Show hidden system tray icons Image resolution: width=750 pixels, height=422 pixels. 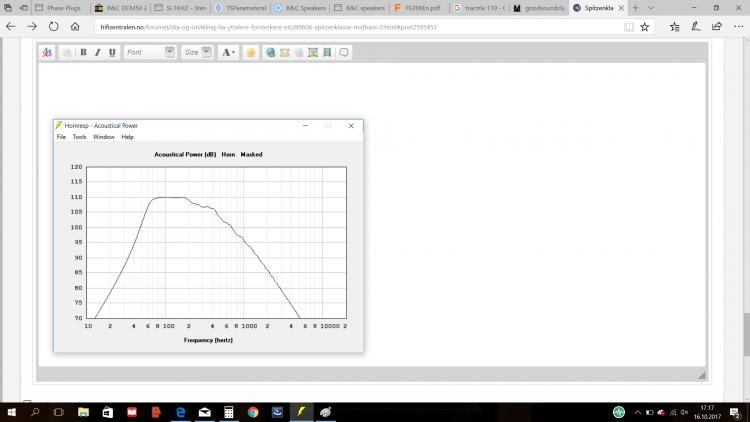[638, 412]
